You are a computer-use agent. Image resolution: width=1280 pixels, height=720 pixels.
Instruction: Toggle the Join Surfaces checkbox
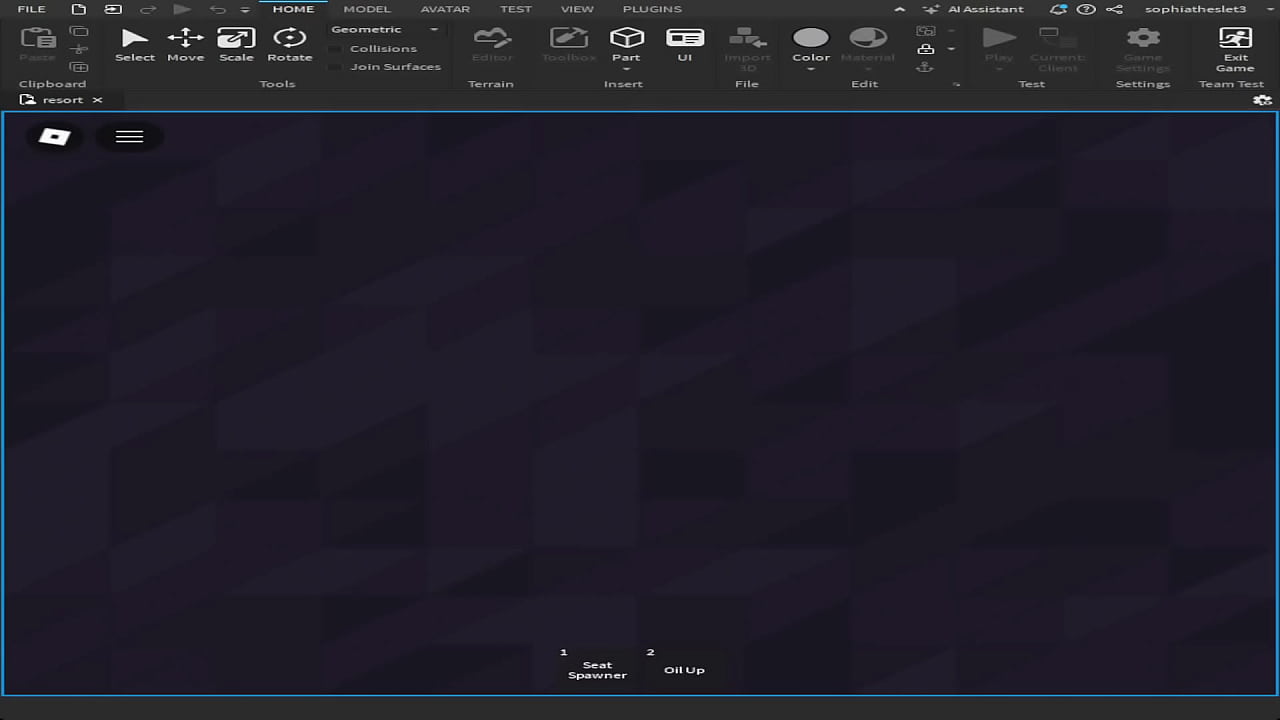point(336,67)
